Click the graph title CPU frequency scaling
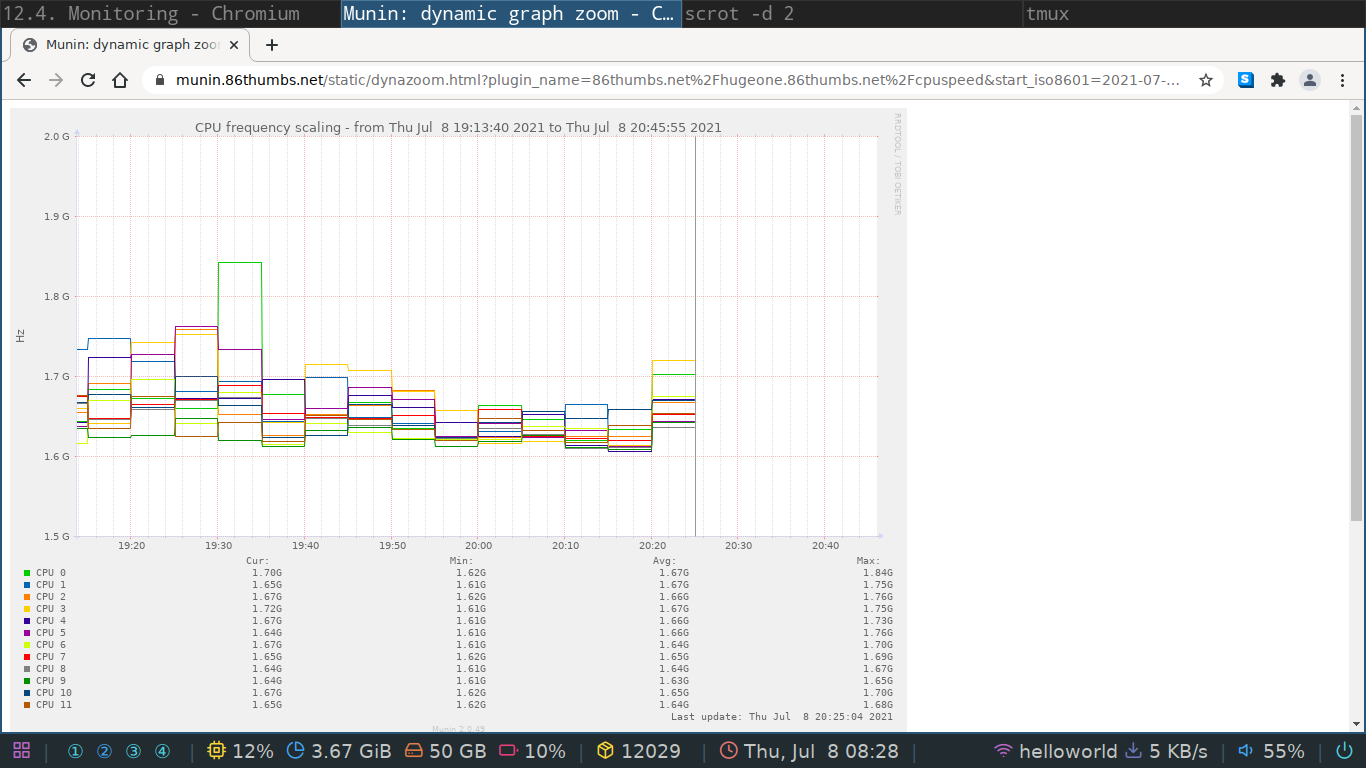1366x768 pixels. [458, 127]
